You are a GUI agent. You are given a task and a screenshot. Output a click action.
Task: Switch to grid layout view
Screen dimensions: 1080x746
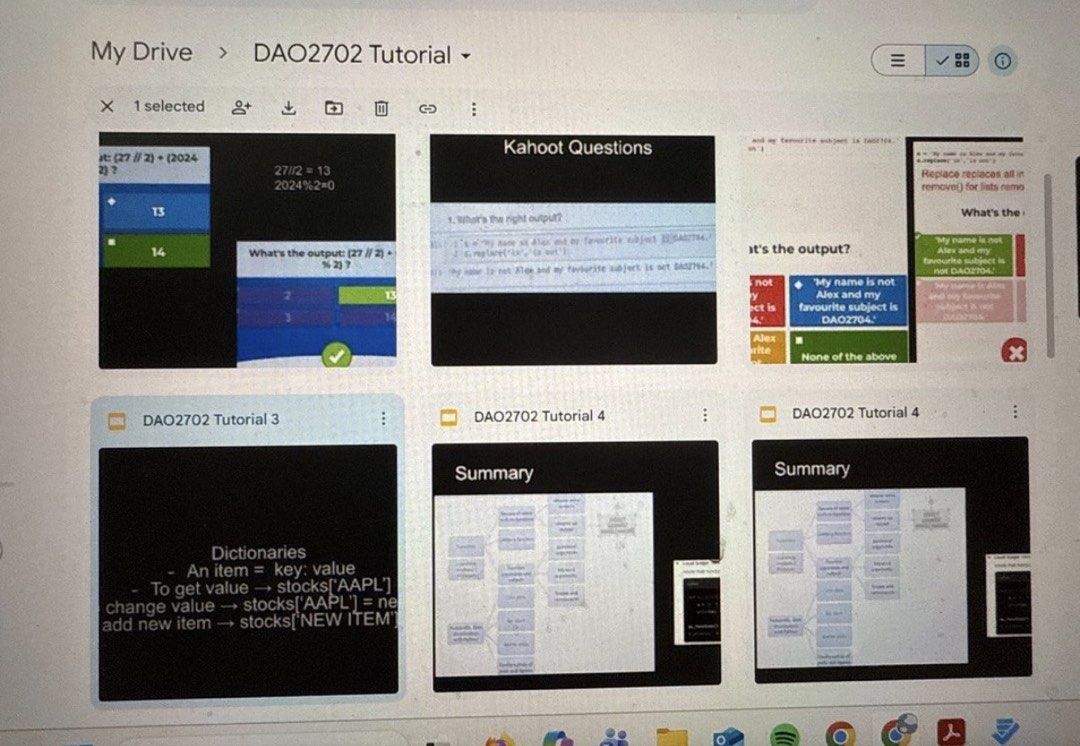point(953,61)
